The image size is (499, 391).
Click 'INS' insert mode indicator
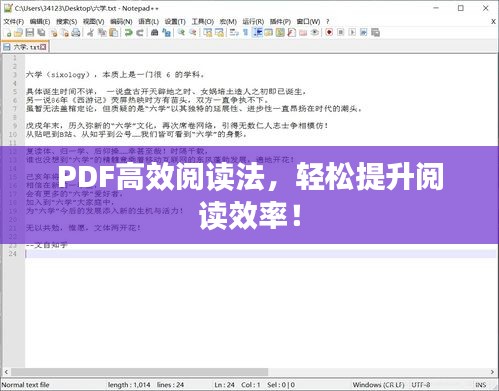pyautogui.click(x=481, y=385)
